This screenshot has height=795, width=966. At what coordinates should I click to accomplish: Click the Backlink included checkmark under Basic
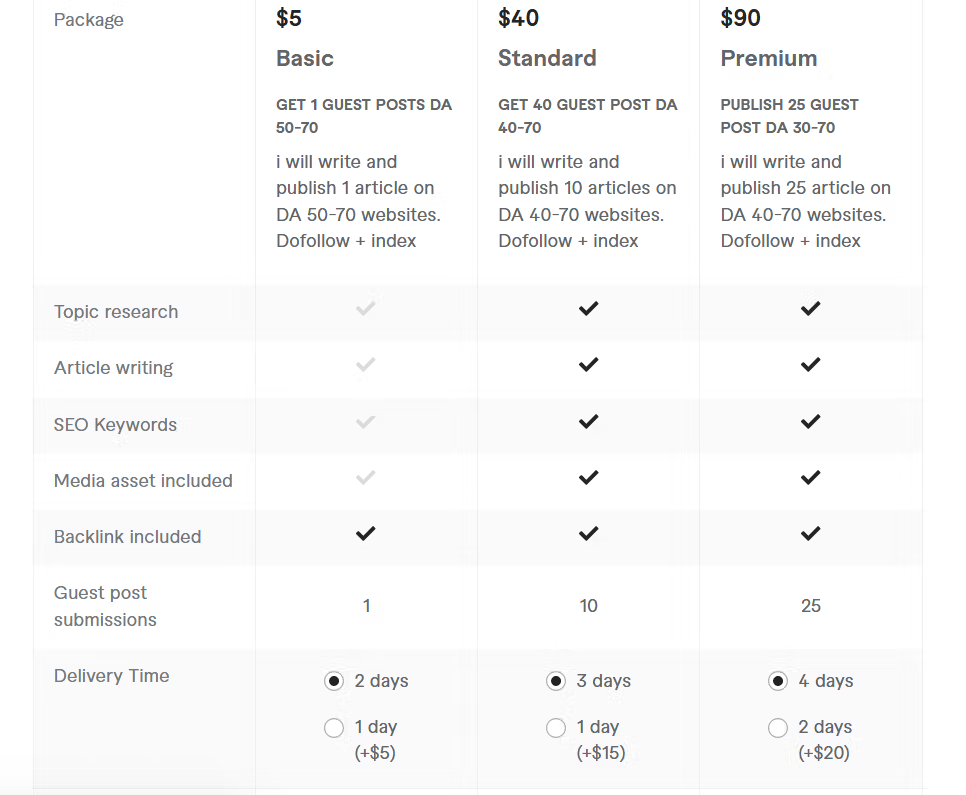[365, 534]
